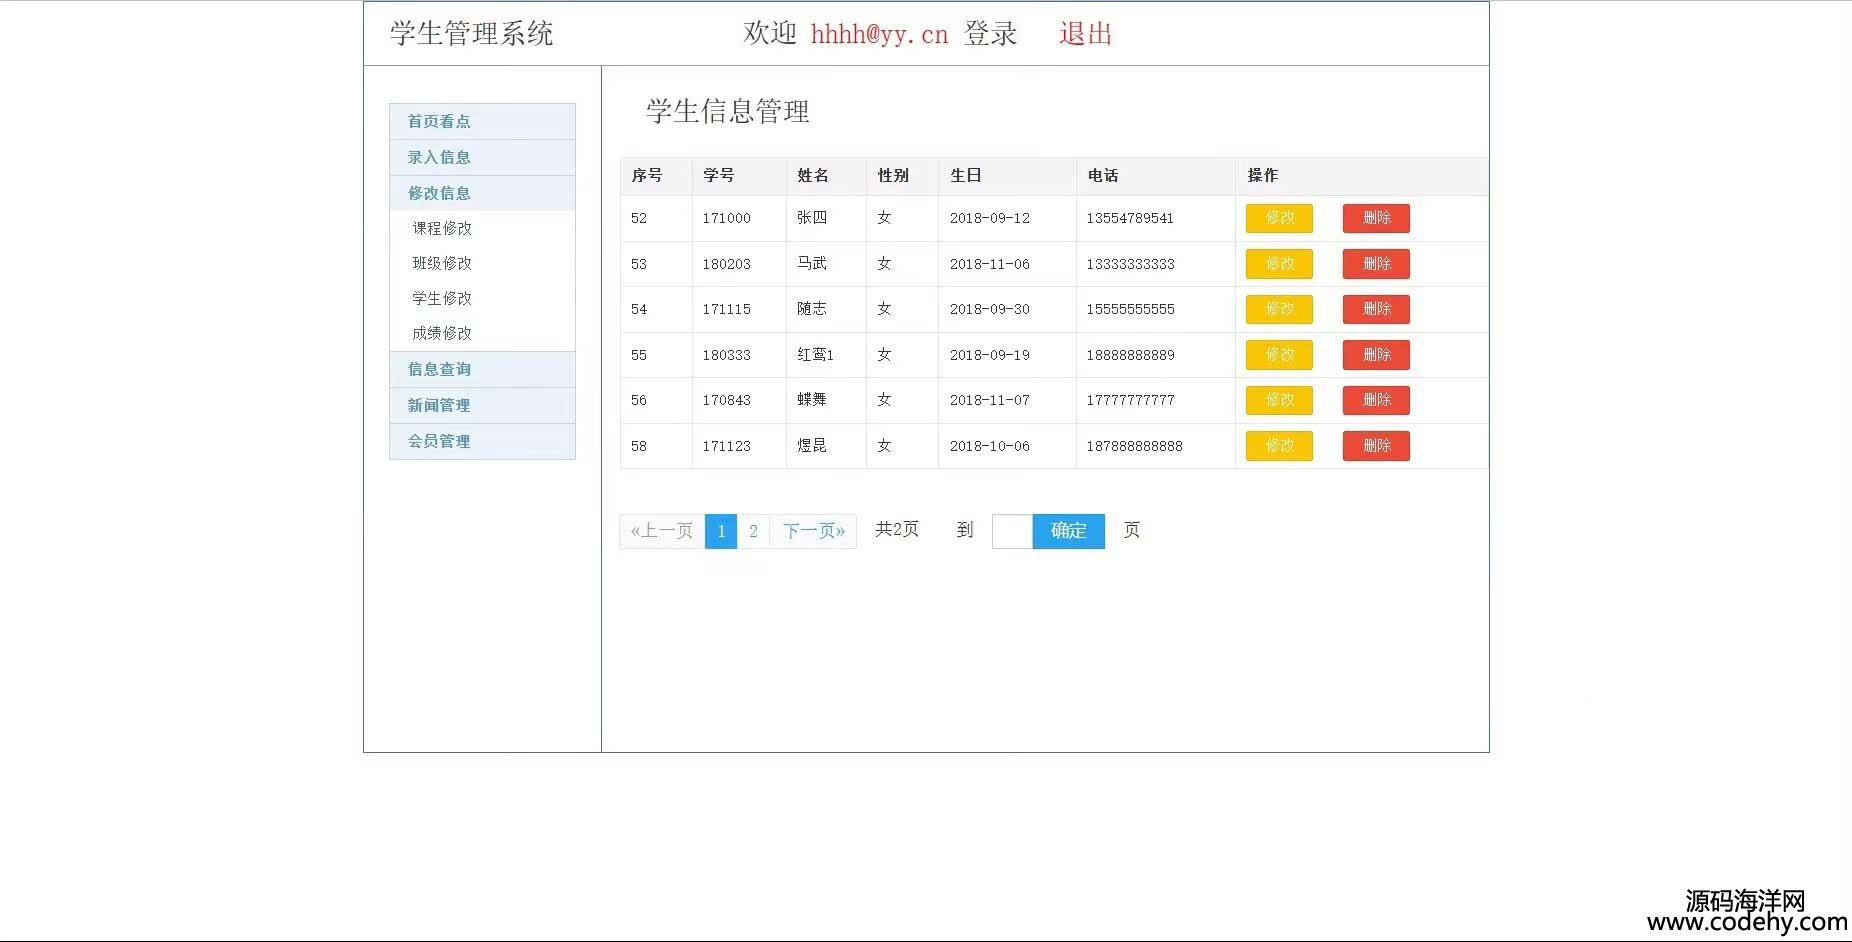Viewport: 1852px width, 942px height.
Task: Delete the student record for 马武
Action: [x=1375, y=264]
